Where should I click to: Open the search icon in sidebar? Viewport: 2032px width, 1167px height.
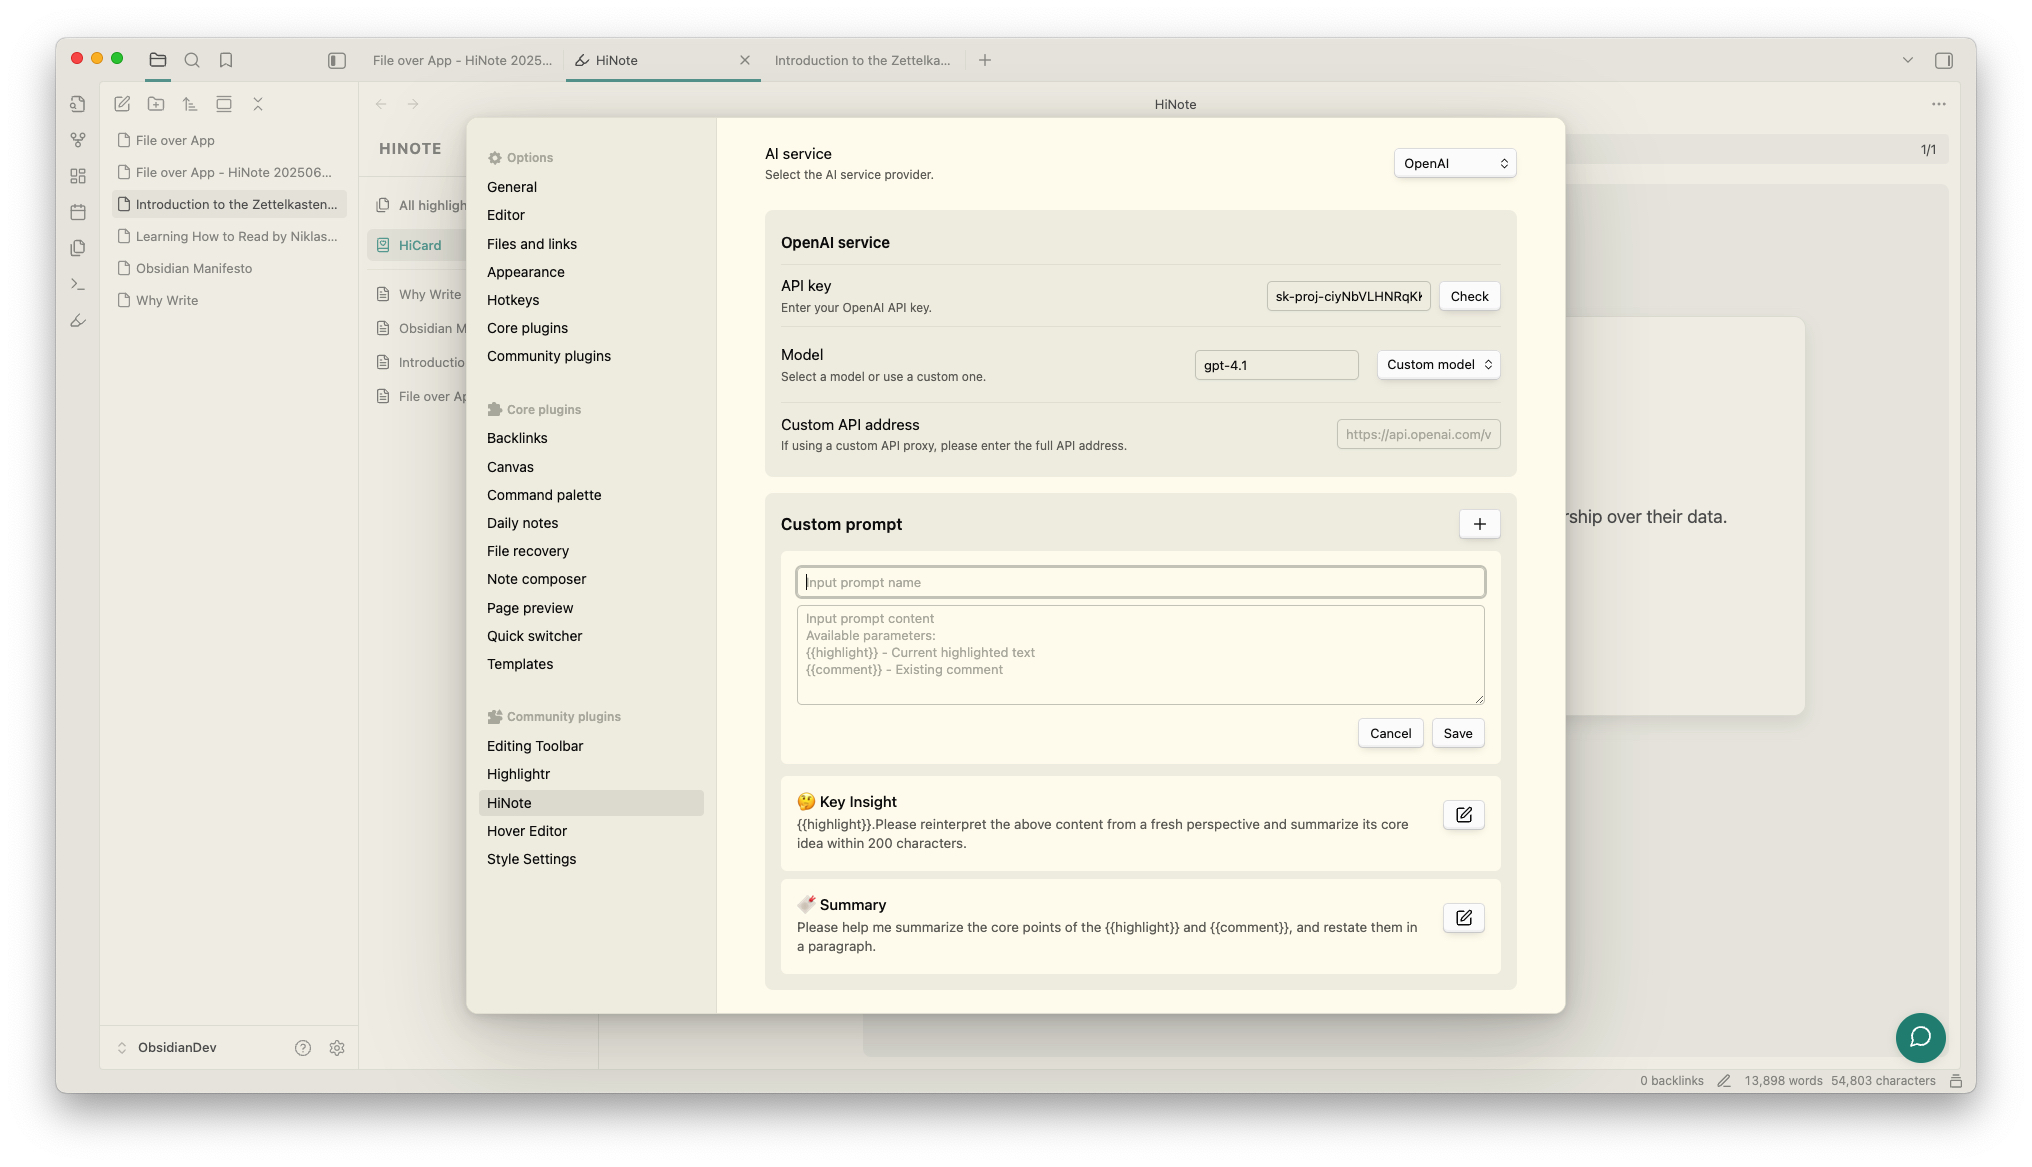[192, 60]
